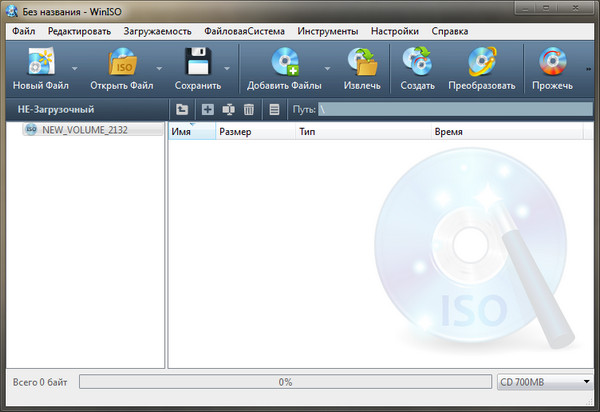Click the new folder plus icon
This screenshot has height=412, width=600.
tap(208, 109)
